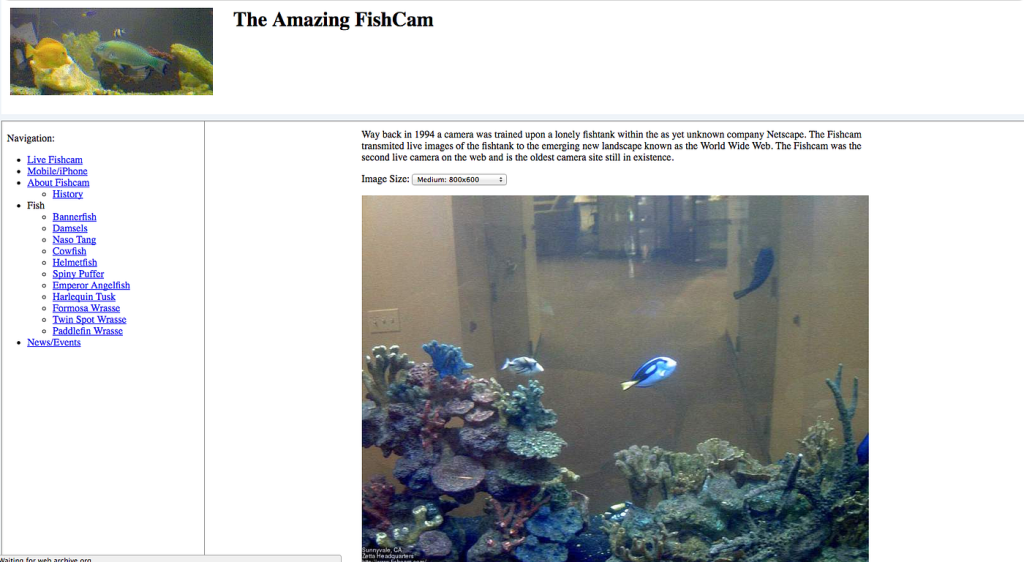Open the Live Fishcam link
The width and height of the screenshot is (1024, 562).
(55, 160)
